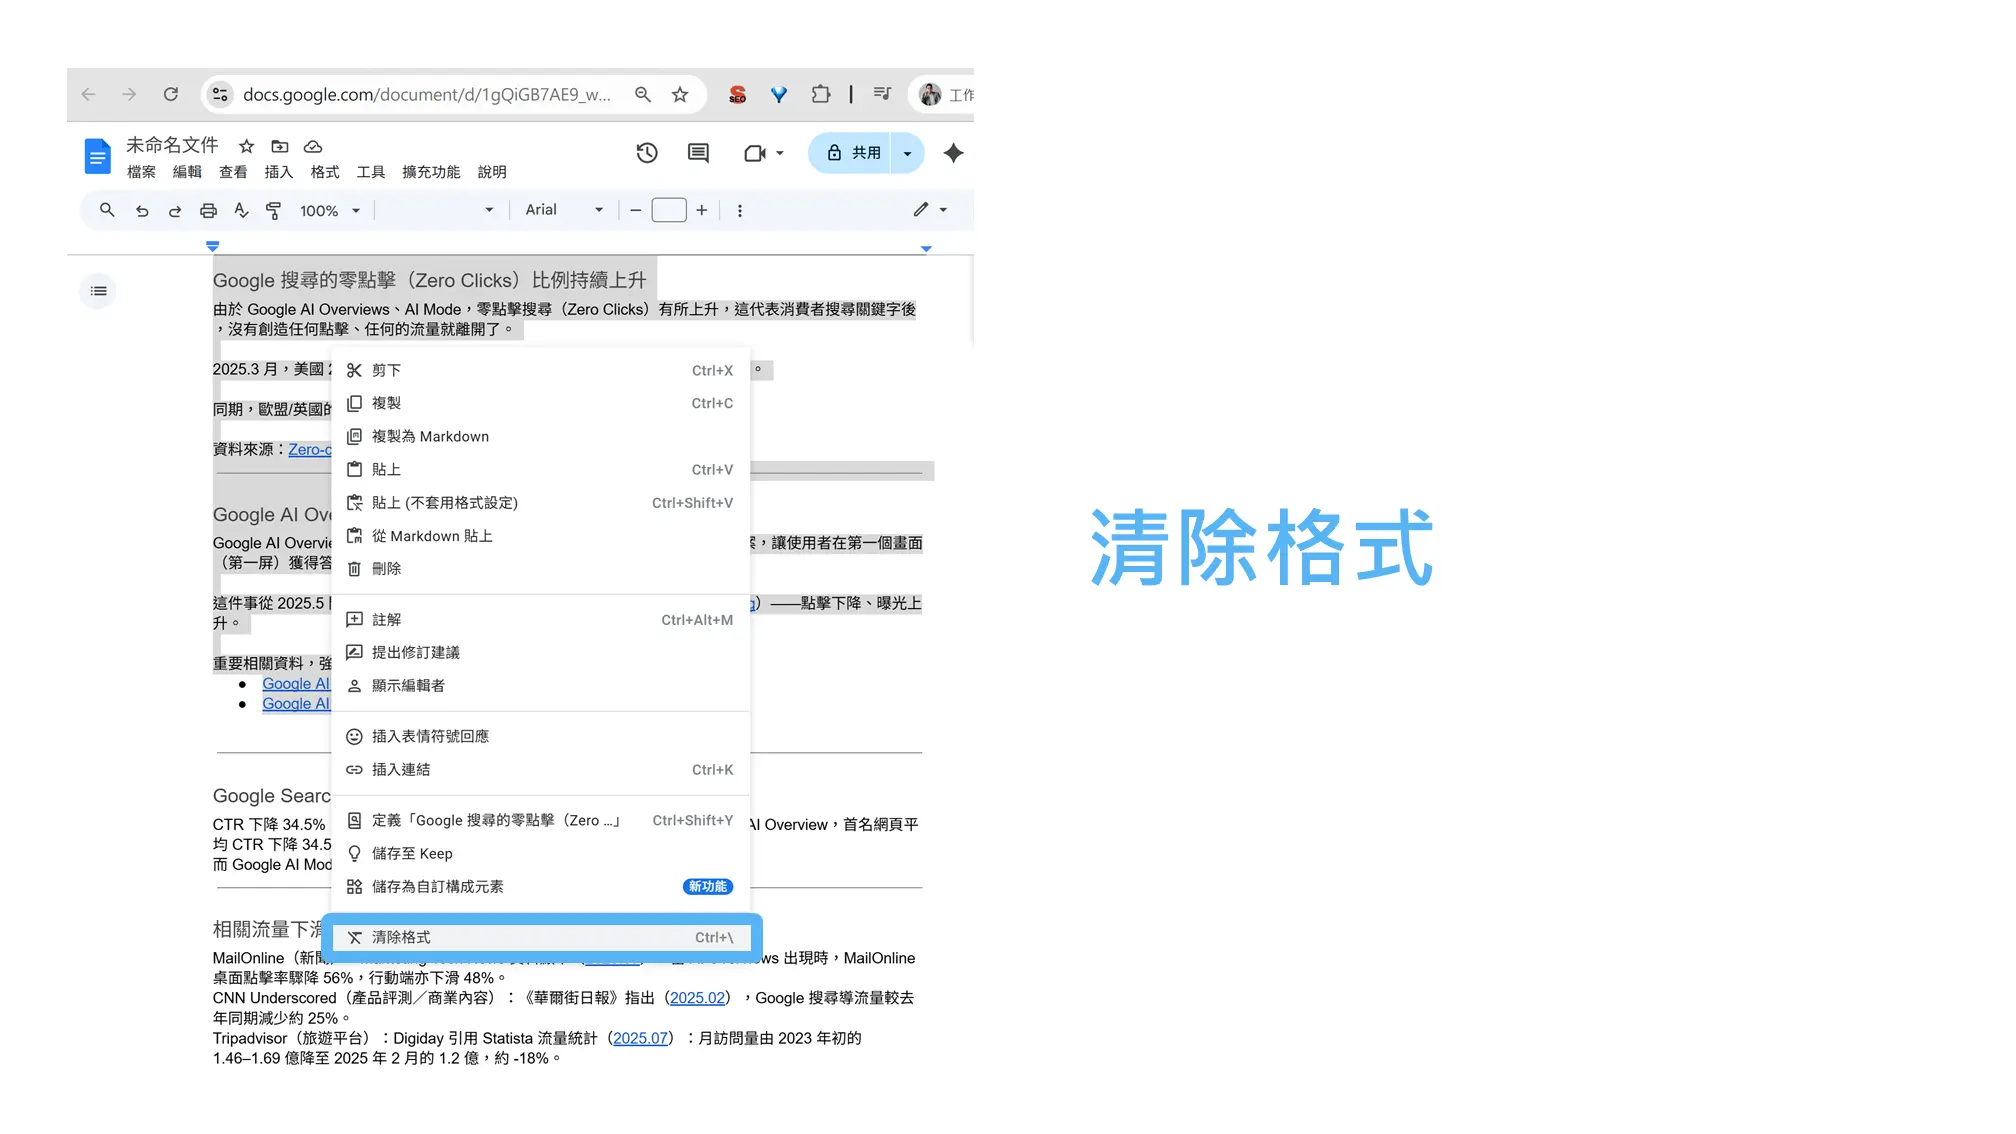The width and height of the screenshot is (2016, 1134).
Task: Expand the share button arrow
Action: click(907, 154)
